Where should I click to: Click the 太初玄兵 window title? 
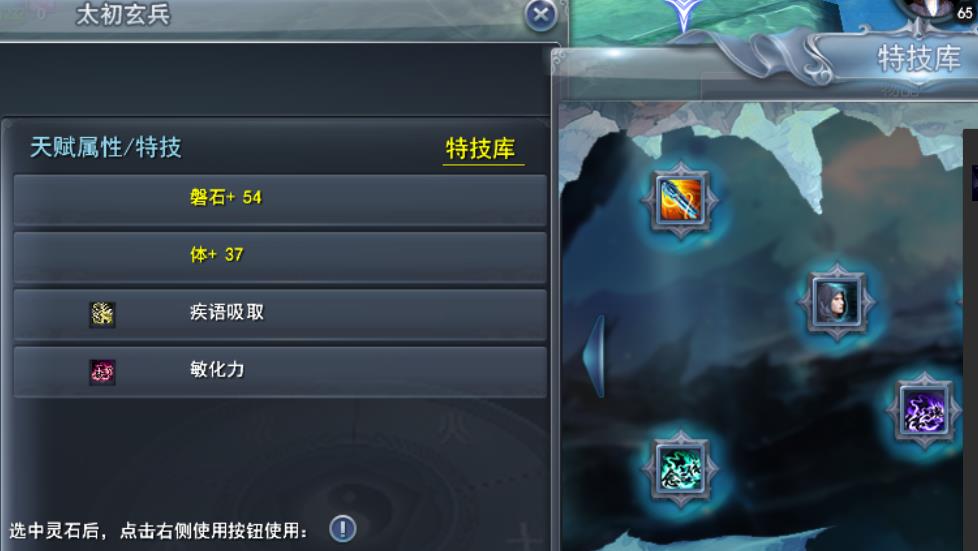123,14
